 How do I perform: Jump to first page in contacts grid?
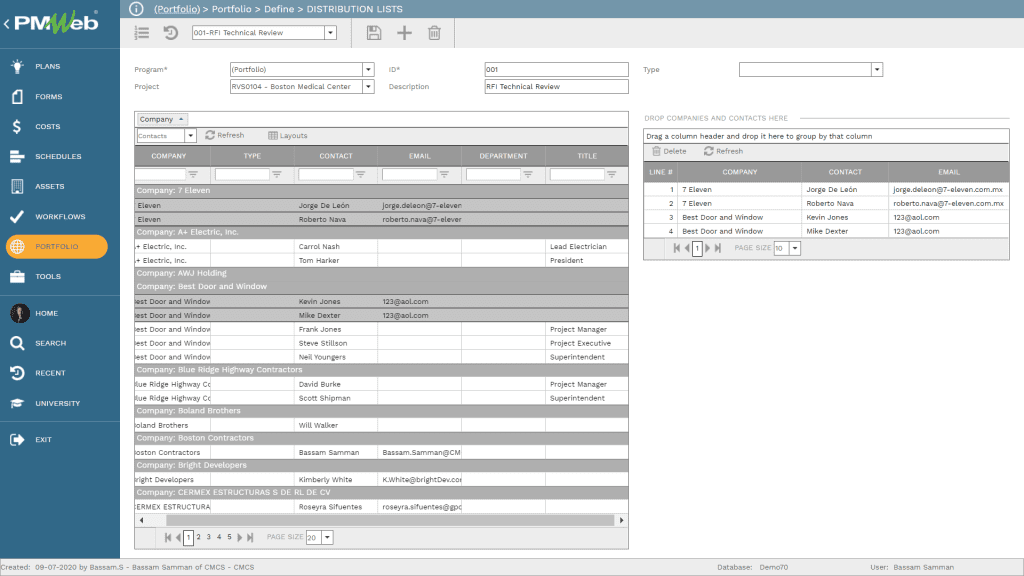tap(168, 537)
